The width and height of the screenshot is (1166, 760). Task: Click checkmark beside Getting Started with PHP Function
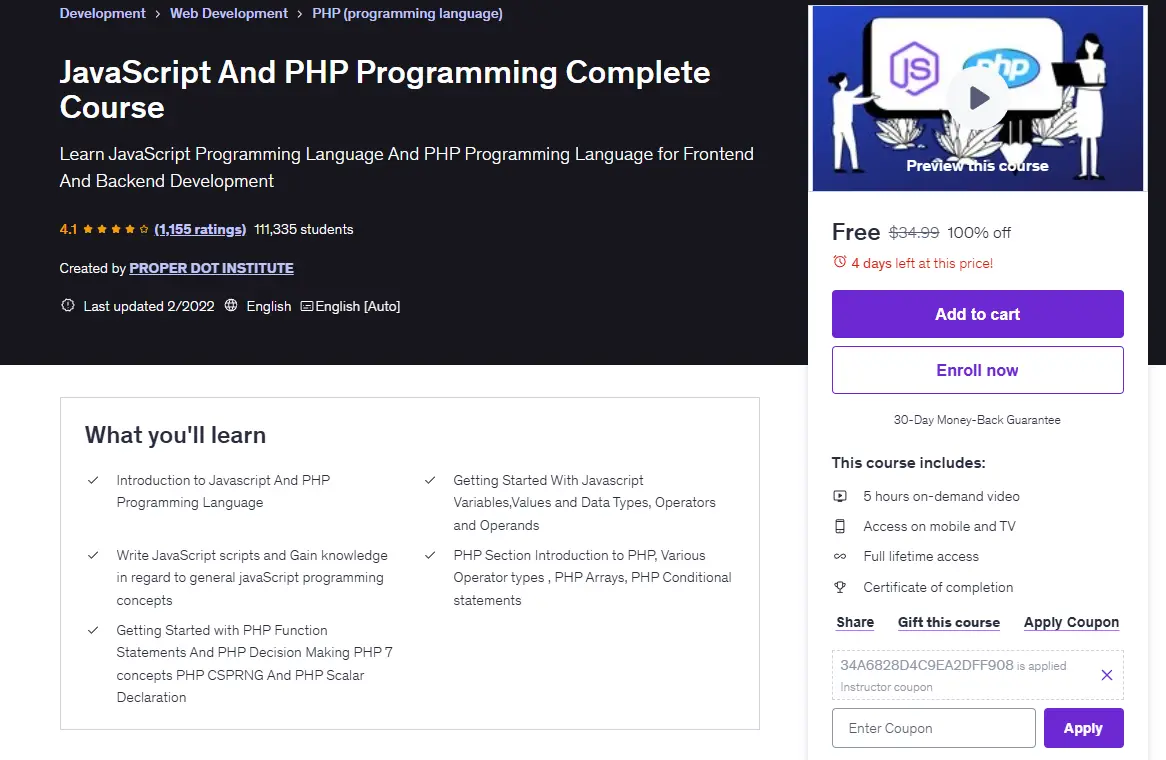click(93, 630)
